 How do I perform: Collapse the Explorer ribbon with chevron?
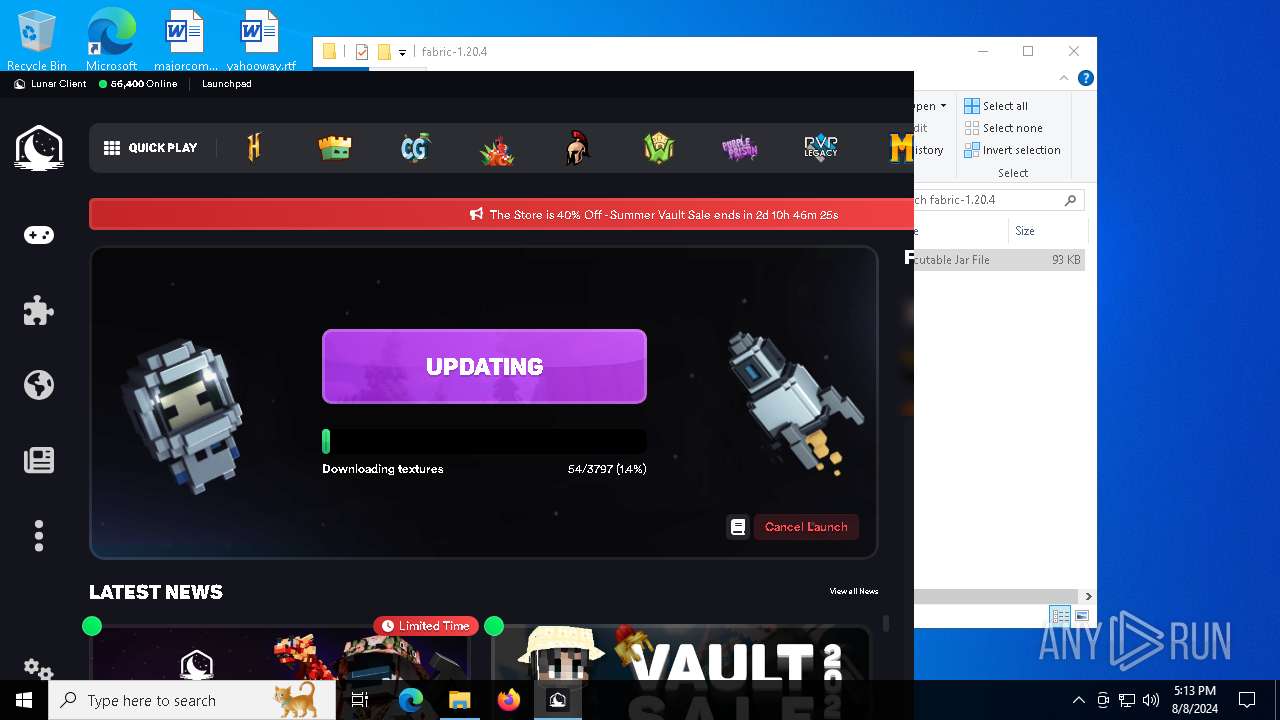pyautogui.click(x=1064, y=78)
